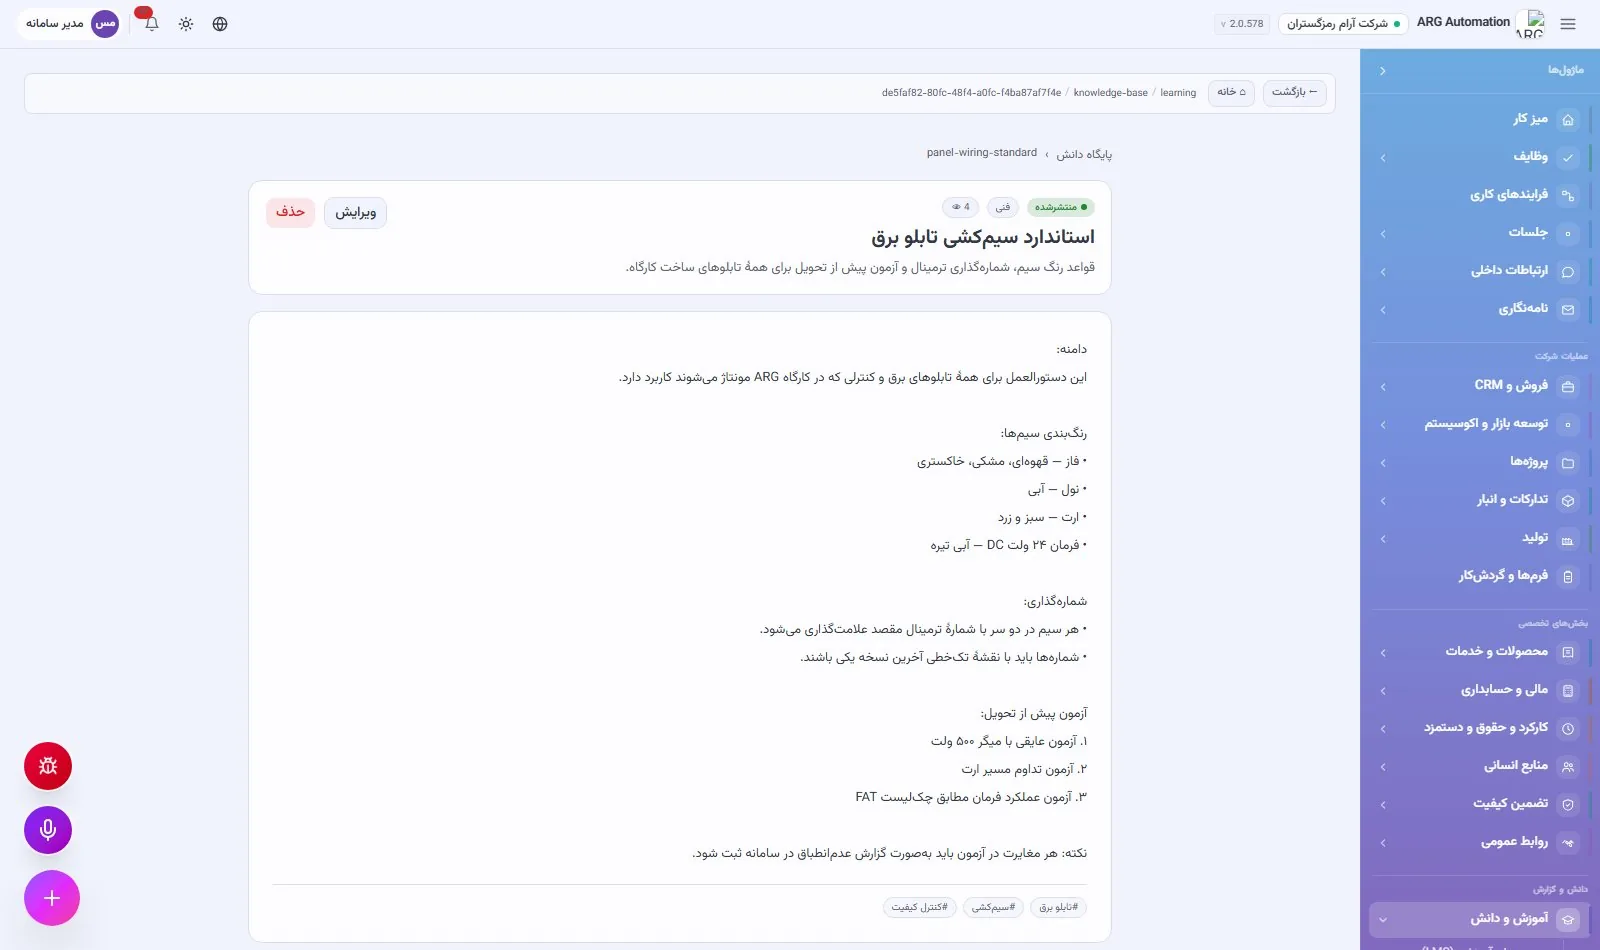The image size is (1600, 950).
Task: Toggle light/dark theme sun icon
Action: tap(186, 24)
